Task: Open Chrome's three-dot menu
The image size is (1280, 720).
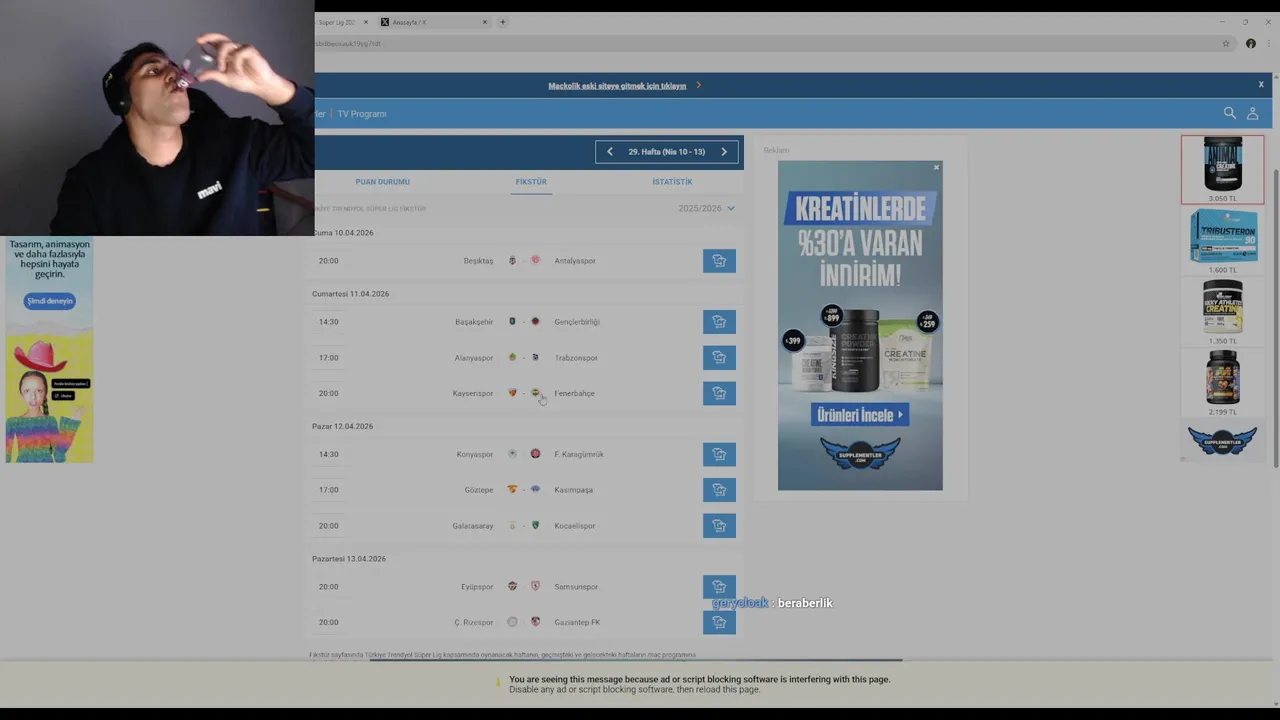Action: [x=1269, y=44]
